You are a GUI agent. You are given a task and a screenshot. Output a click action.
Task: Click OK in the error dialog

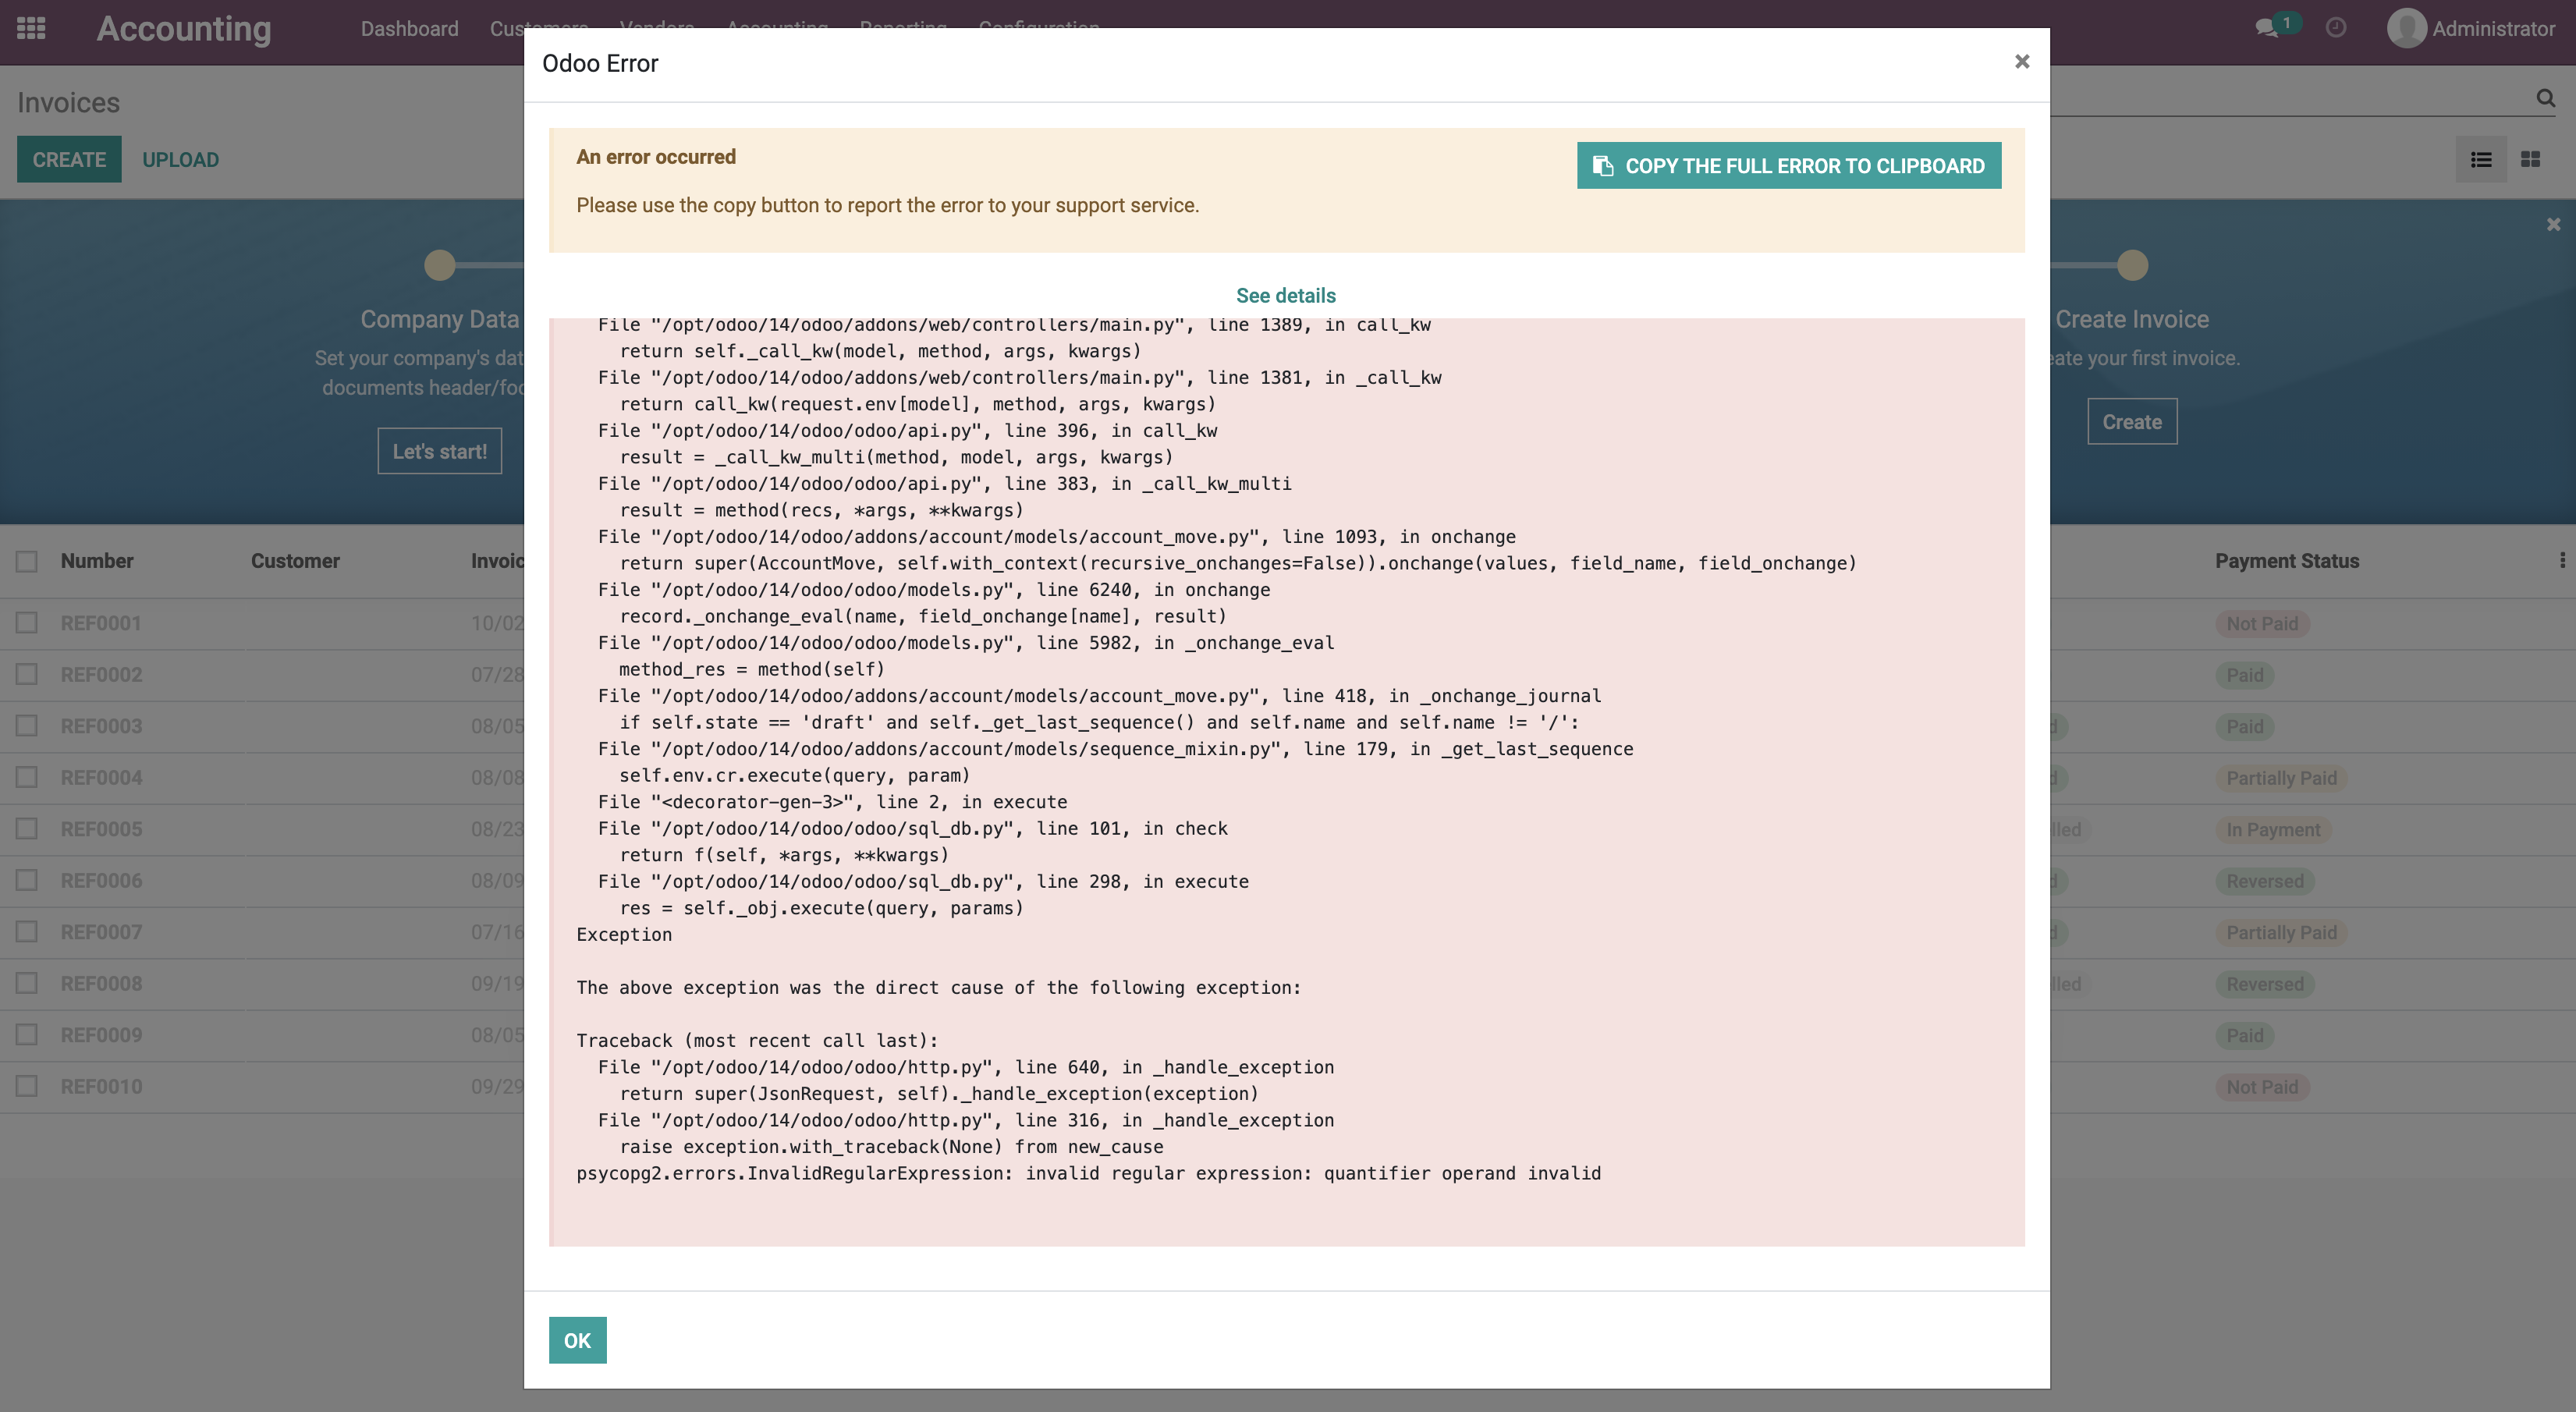[x=577, y=1340]
